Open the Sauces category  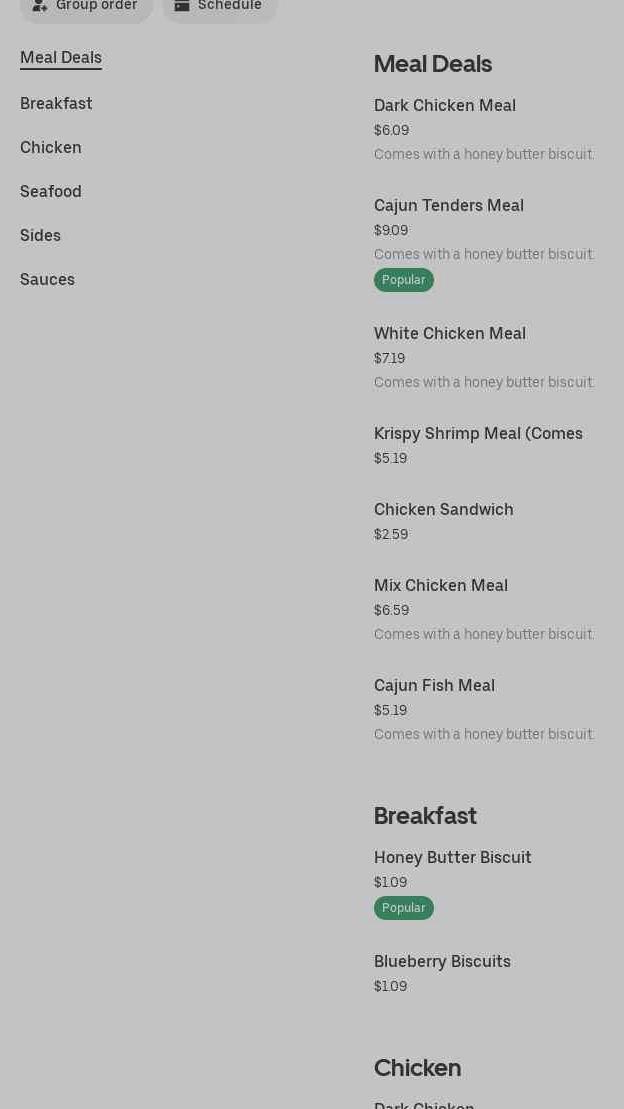coord(48,280)
